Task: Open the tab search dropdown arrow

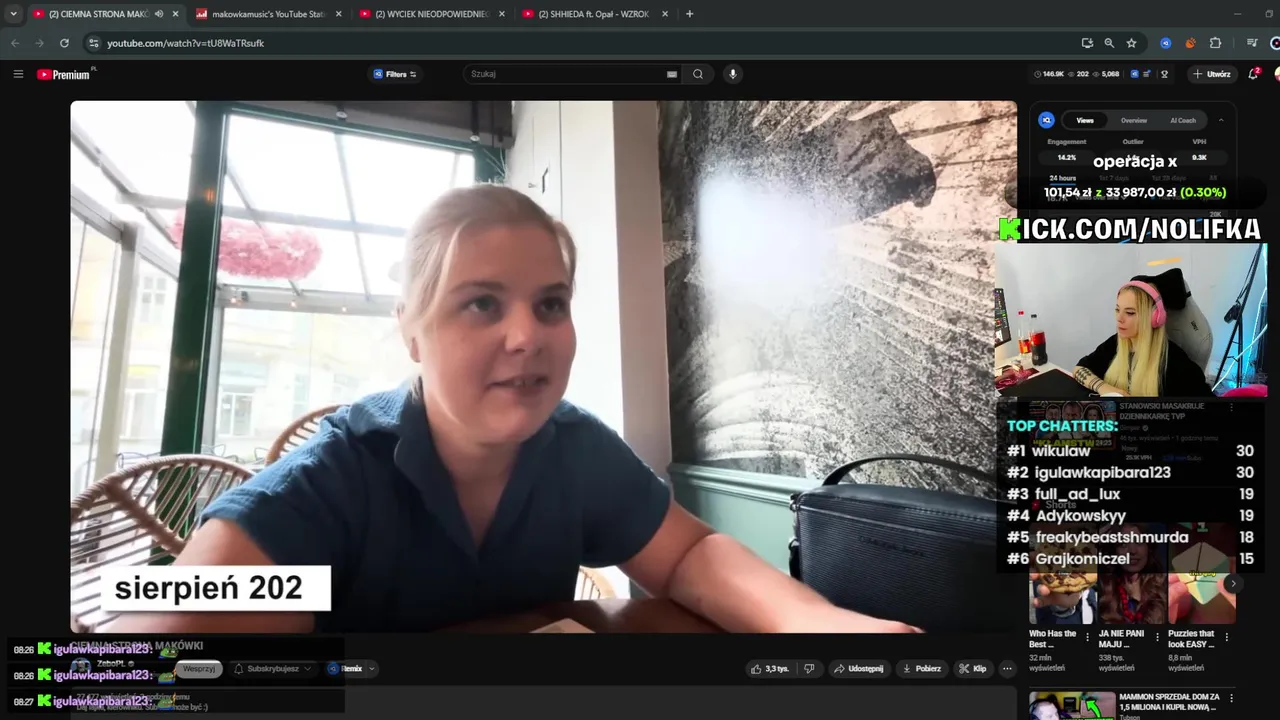Action: point(13,14)
